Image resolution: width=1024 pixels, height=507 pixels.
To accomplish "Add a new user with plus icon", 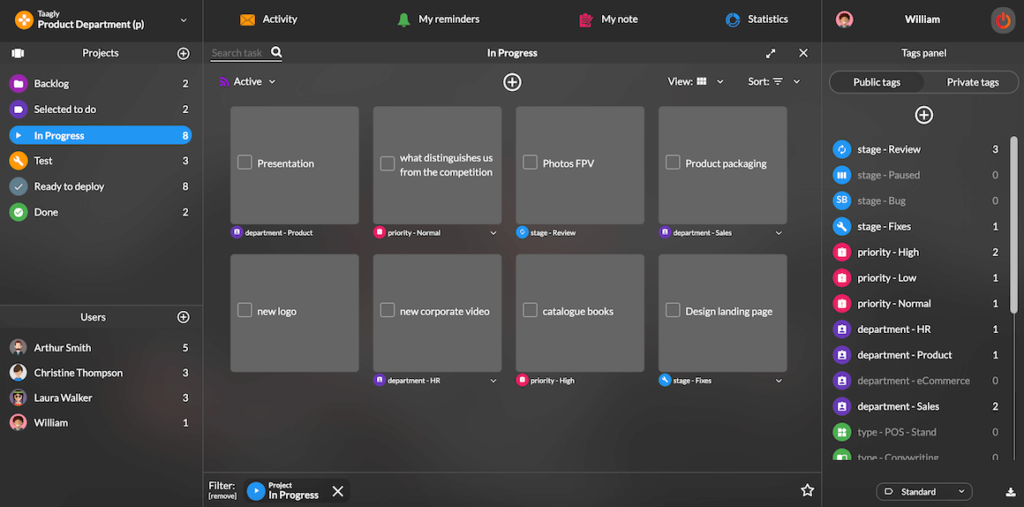I will pos(183,317).
